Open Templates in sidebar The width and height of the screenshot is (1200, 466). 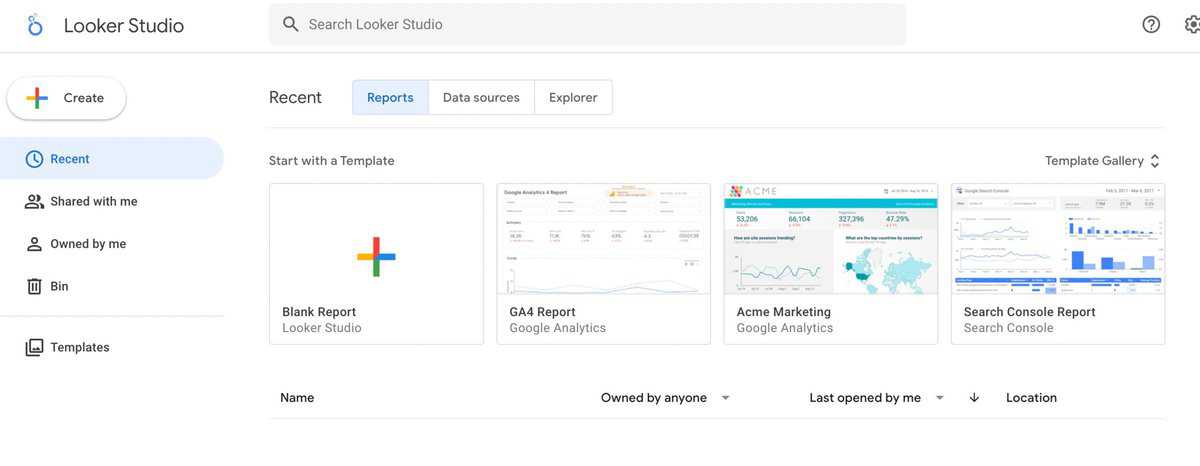coord(112,347)
